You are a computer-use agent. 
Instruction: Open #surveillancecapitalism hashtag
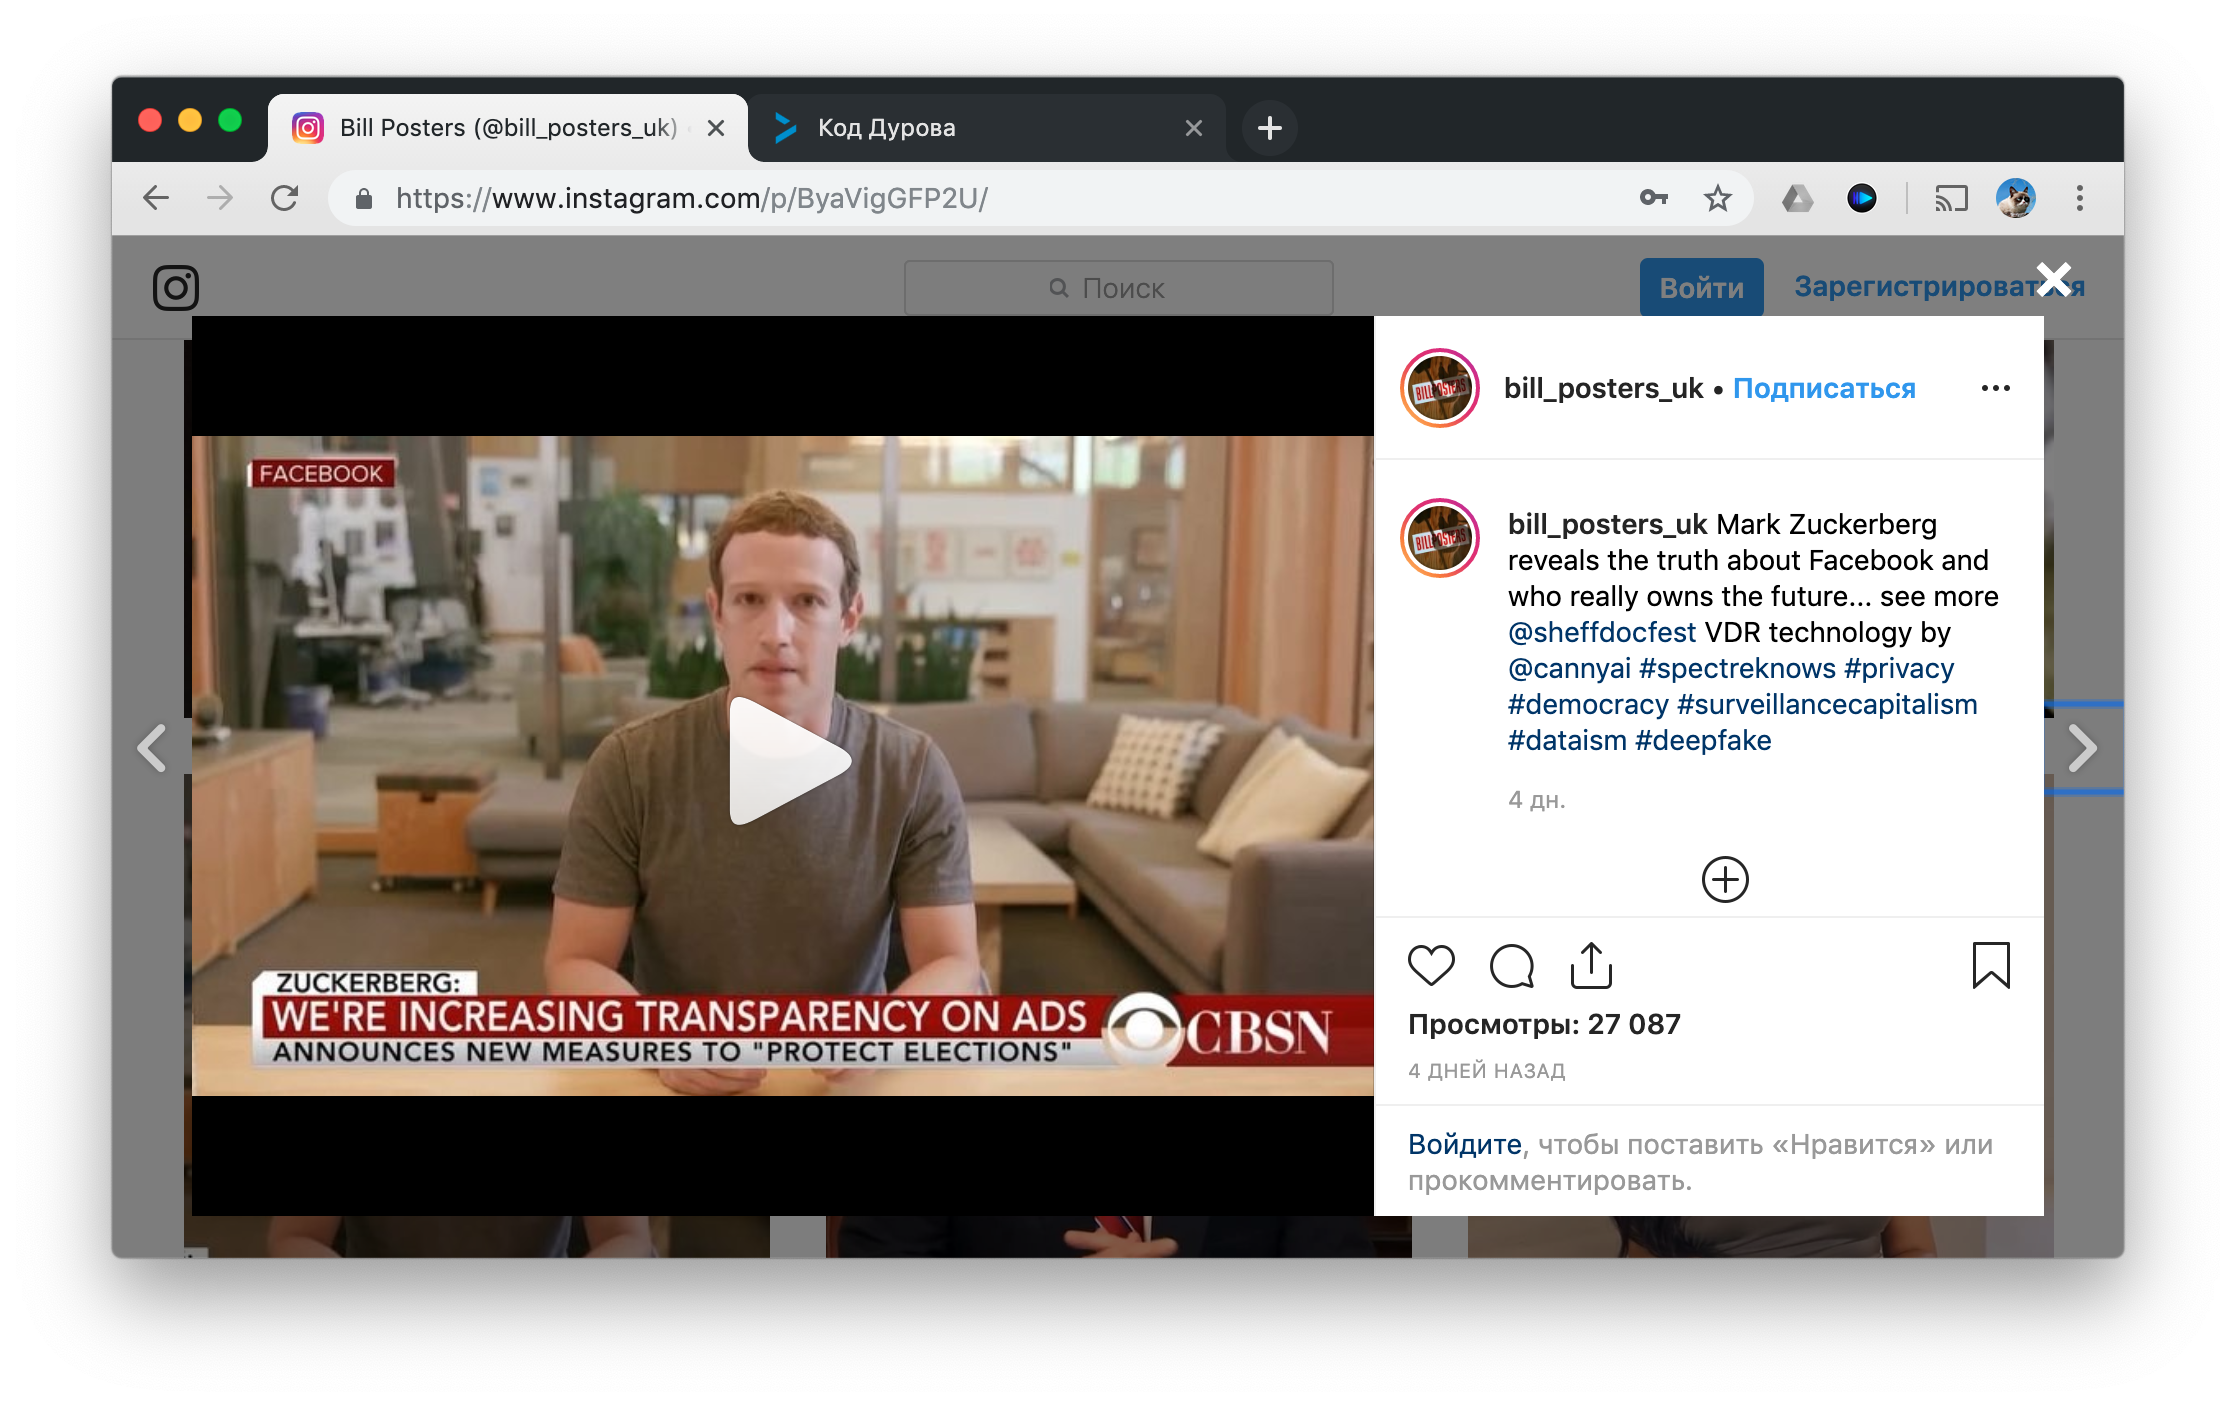[x=1827, y=704]
